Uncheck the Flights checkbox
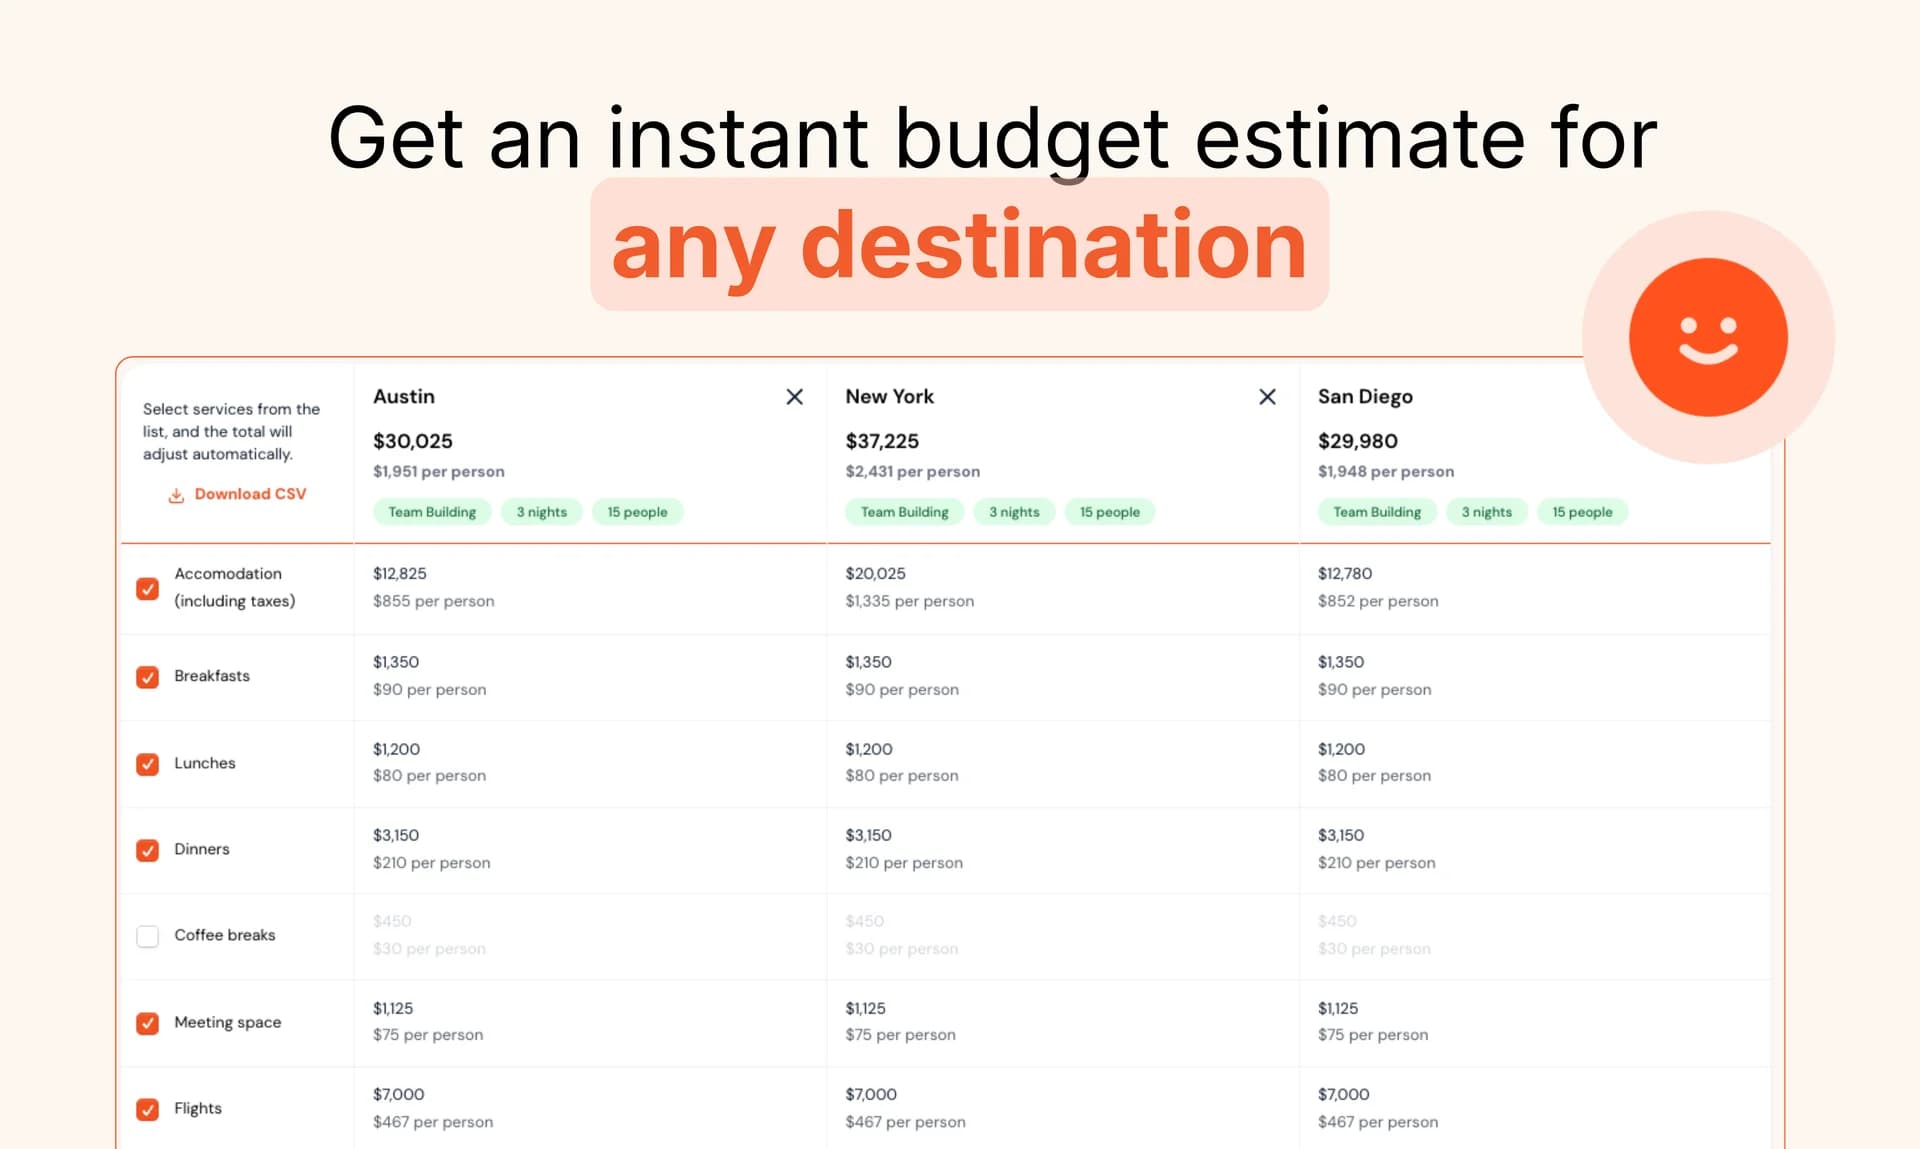Image resolution: width=1920 pixels, height=1149 pixels. pyautogui.click(x=148, y=1109)
